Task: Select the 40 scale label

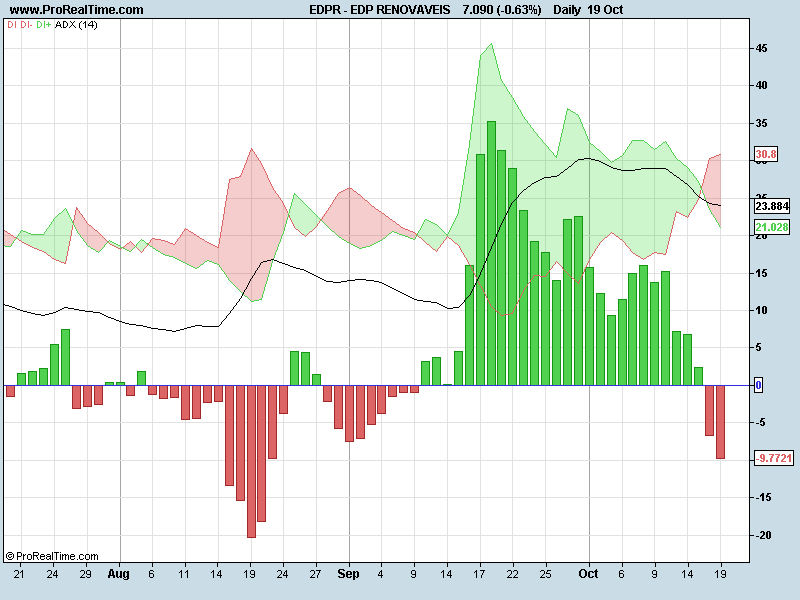Action: click(x=761, y=85)
